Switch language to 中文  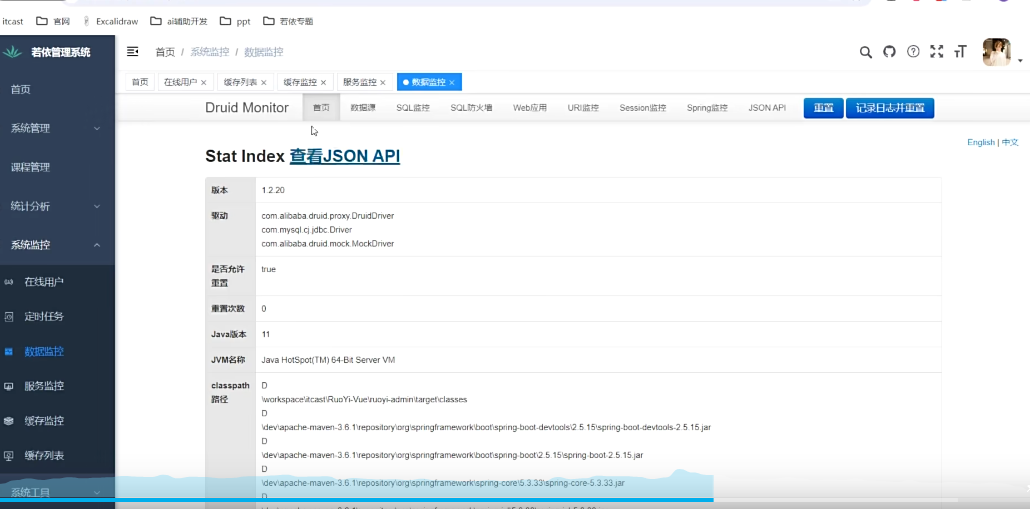(x=1010, y=143)
